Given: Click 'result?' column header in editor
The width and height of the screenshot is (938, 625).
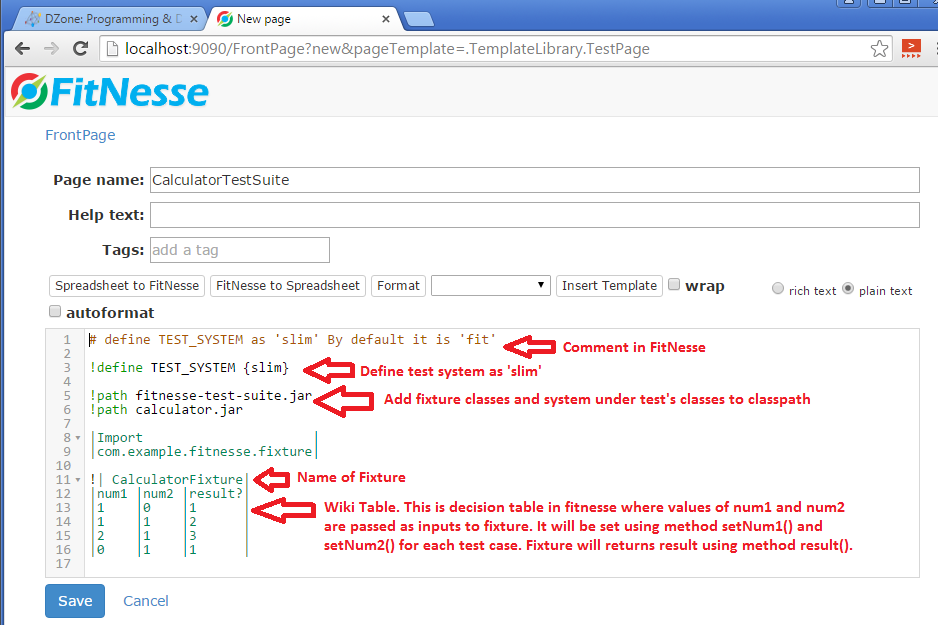Looking at the screenshot, I should coord(216,493).
